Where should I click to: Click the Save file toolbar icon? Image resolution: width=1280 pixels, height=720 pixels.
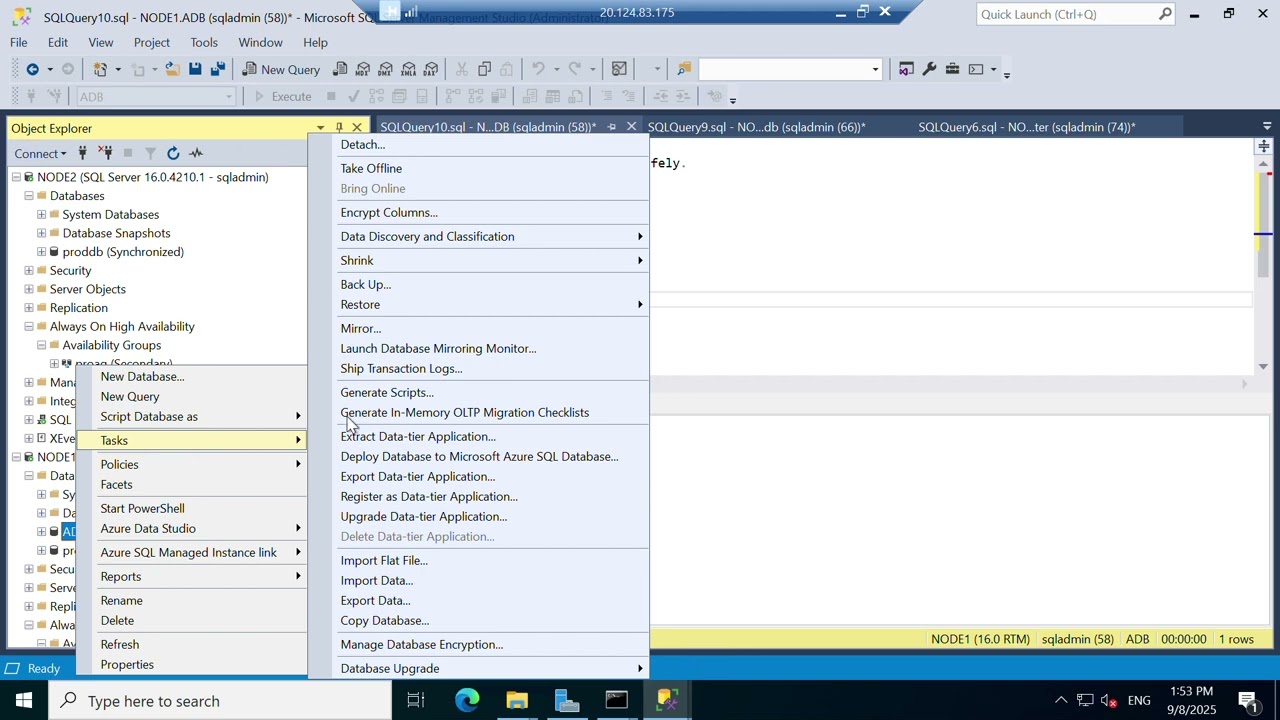(x=195, y=69)
